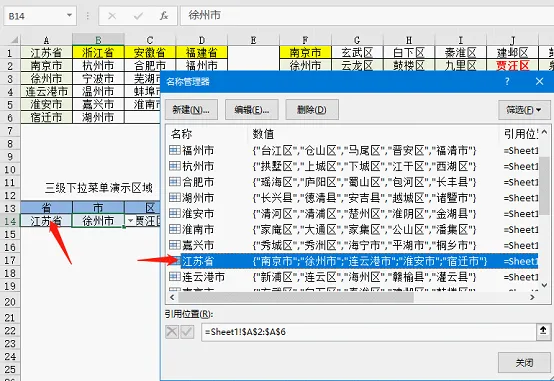
Task: Click the cancel (X) icon in formula bar
Action: [112, 16]
